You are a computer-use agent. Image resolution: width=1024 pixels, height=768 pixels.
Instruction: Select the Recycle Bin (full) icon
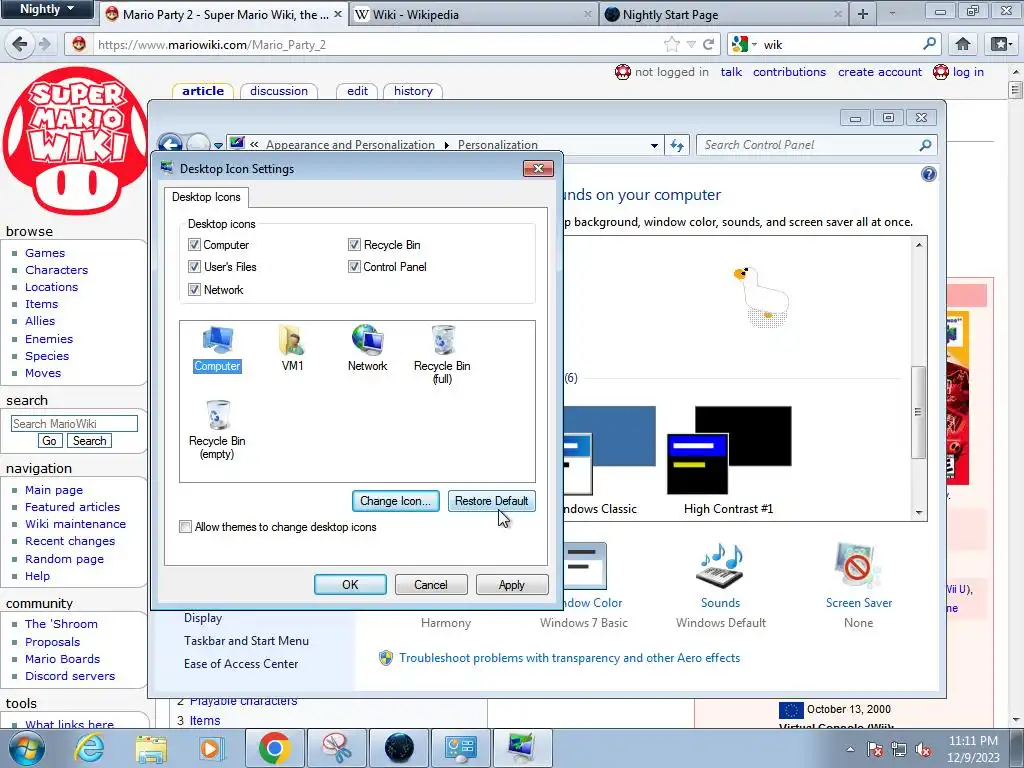click(442, 355)
